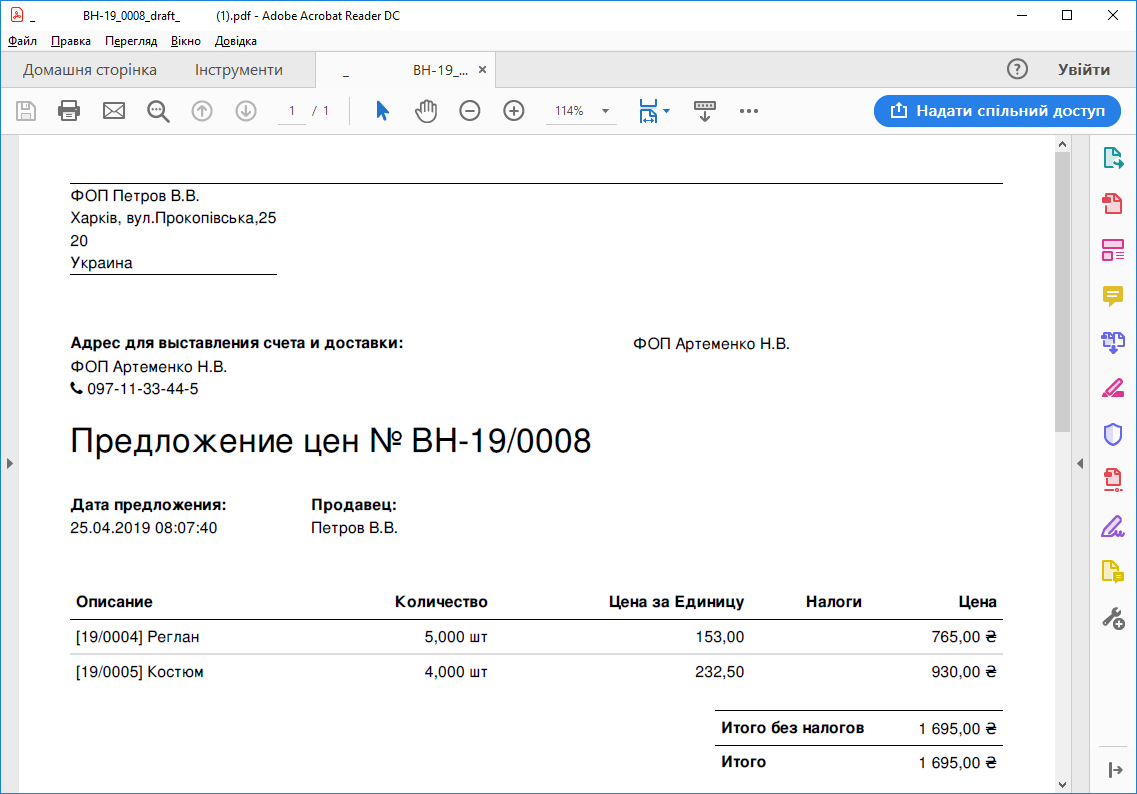The image size is (1137, 794).
Task: Open Protect shield tool in sidebar
Action: click(x=1113, y=434)
